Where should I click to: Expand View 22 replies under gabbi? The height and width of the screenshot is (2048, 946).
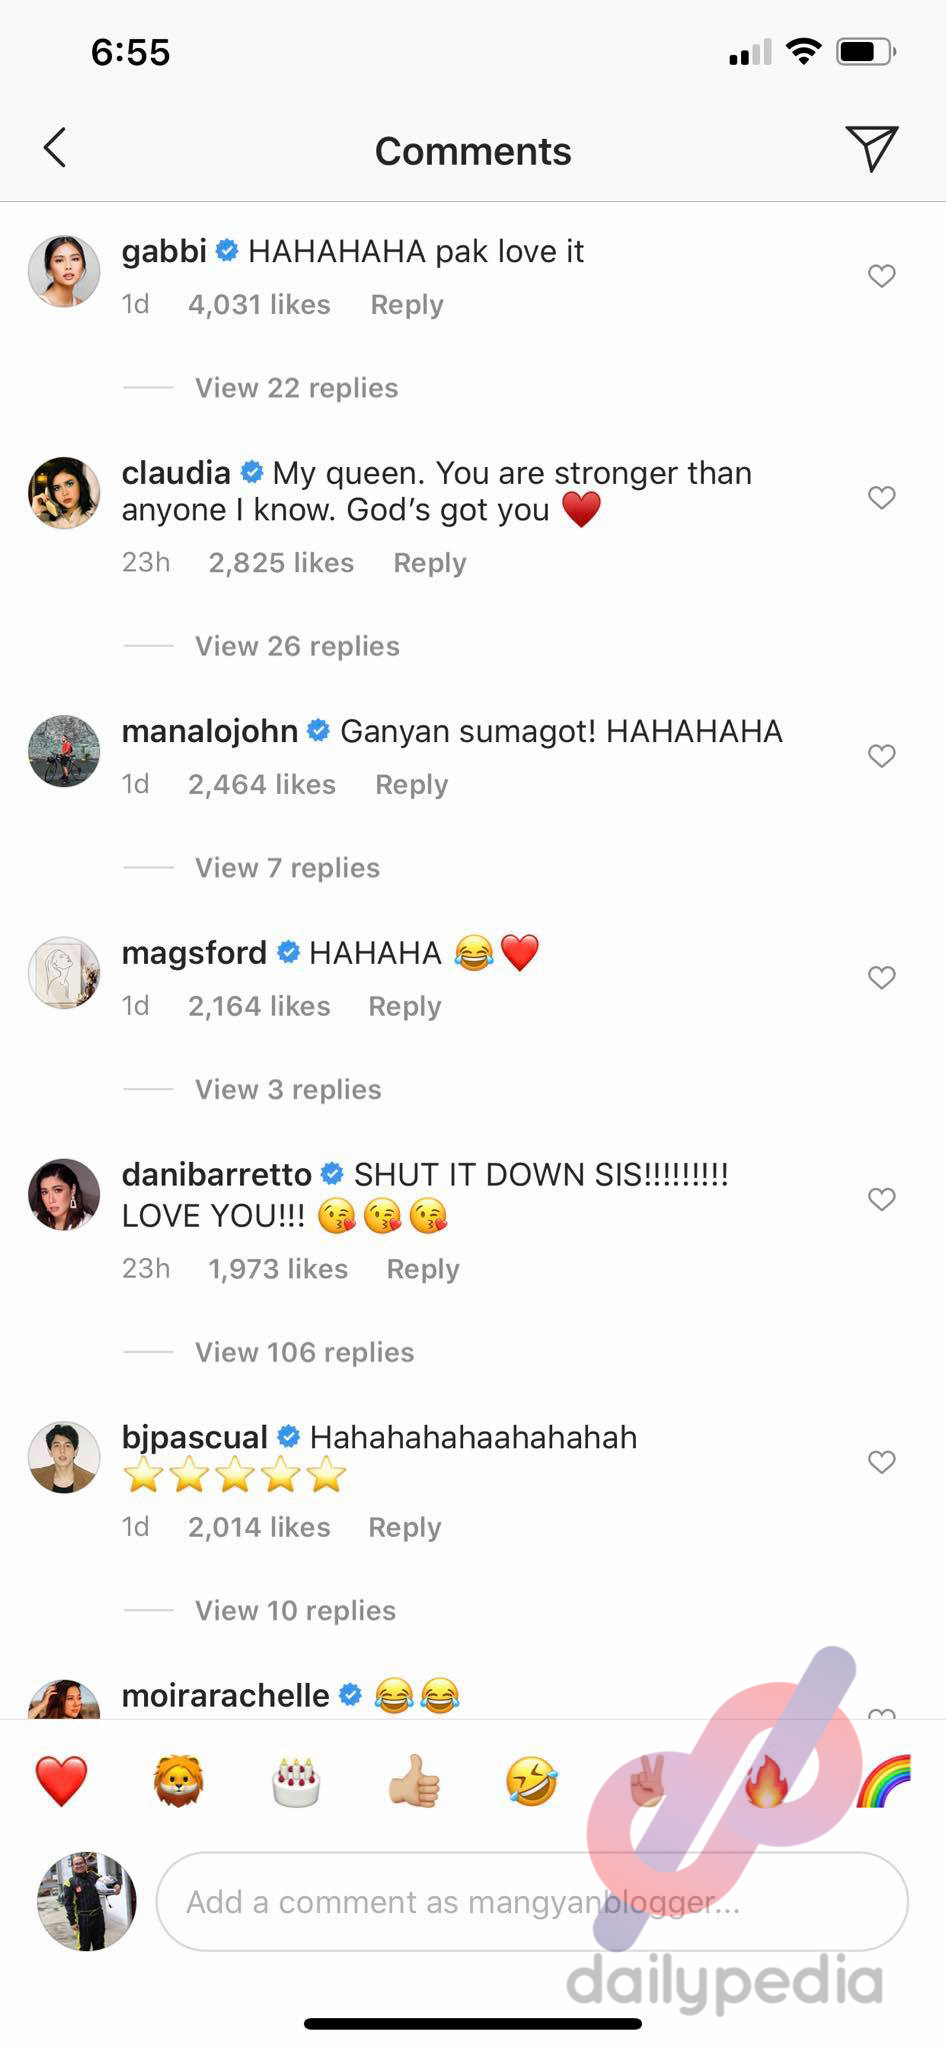pyautogui.click(x=296, y=387)
